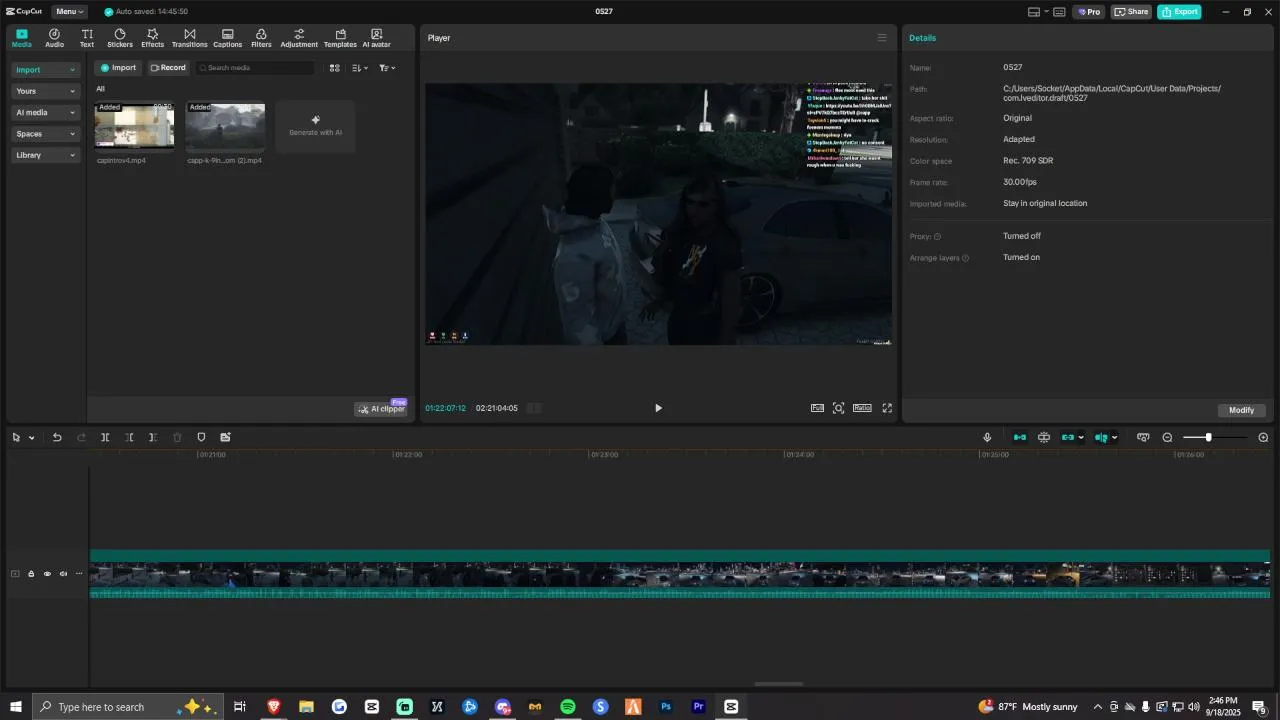This screenshot has height=720, width=1280.
Task: Expand the Import sidebar section
Action: click(45, 70)
